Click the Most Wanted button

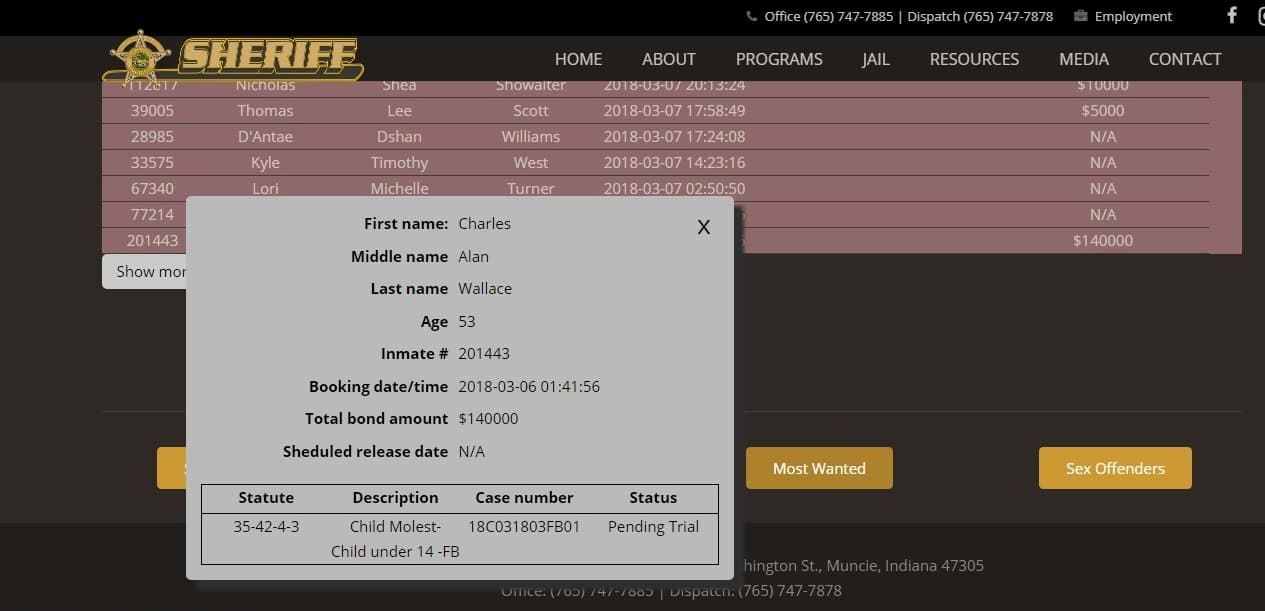point(819,468)
